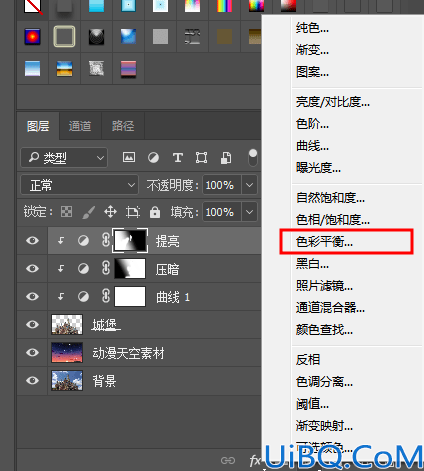Filter layers by adjustment layers icon
424x471 pixels.
pos(153,157)
